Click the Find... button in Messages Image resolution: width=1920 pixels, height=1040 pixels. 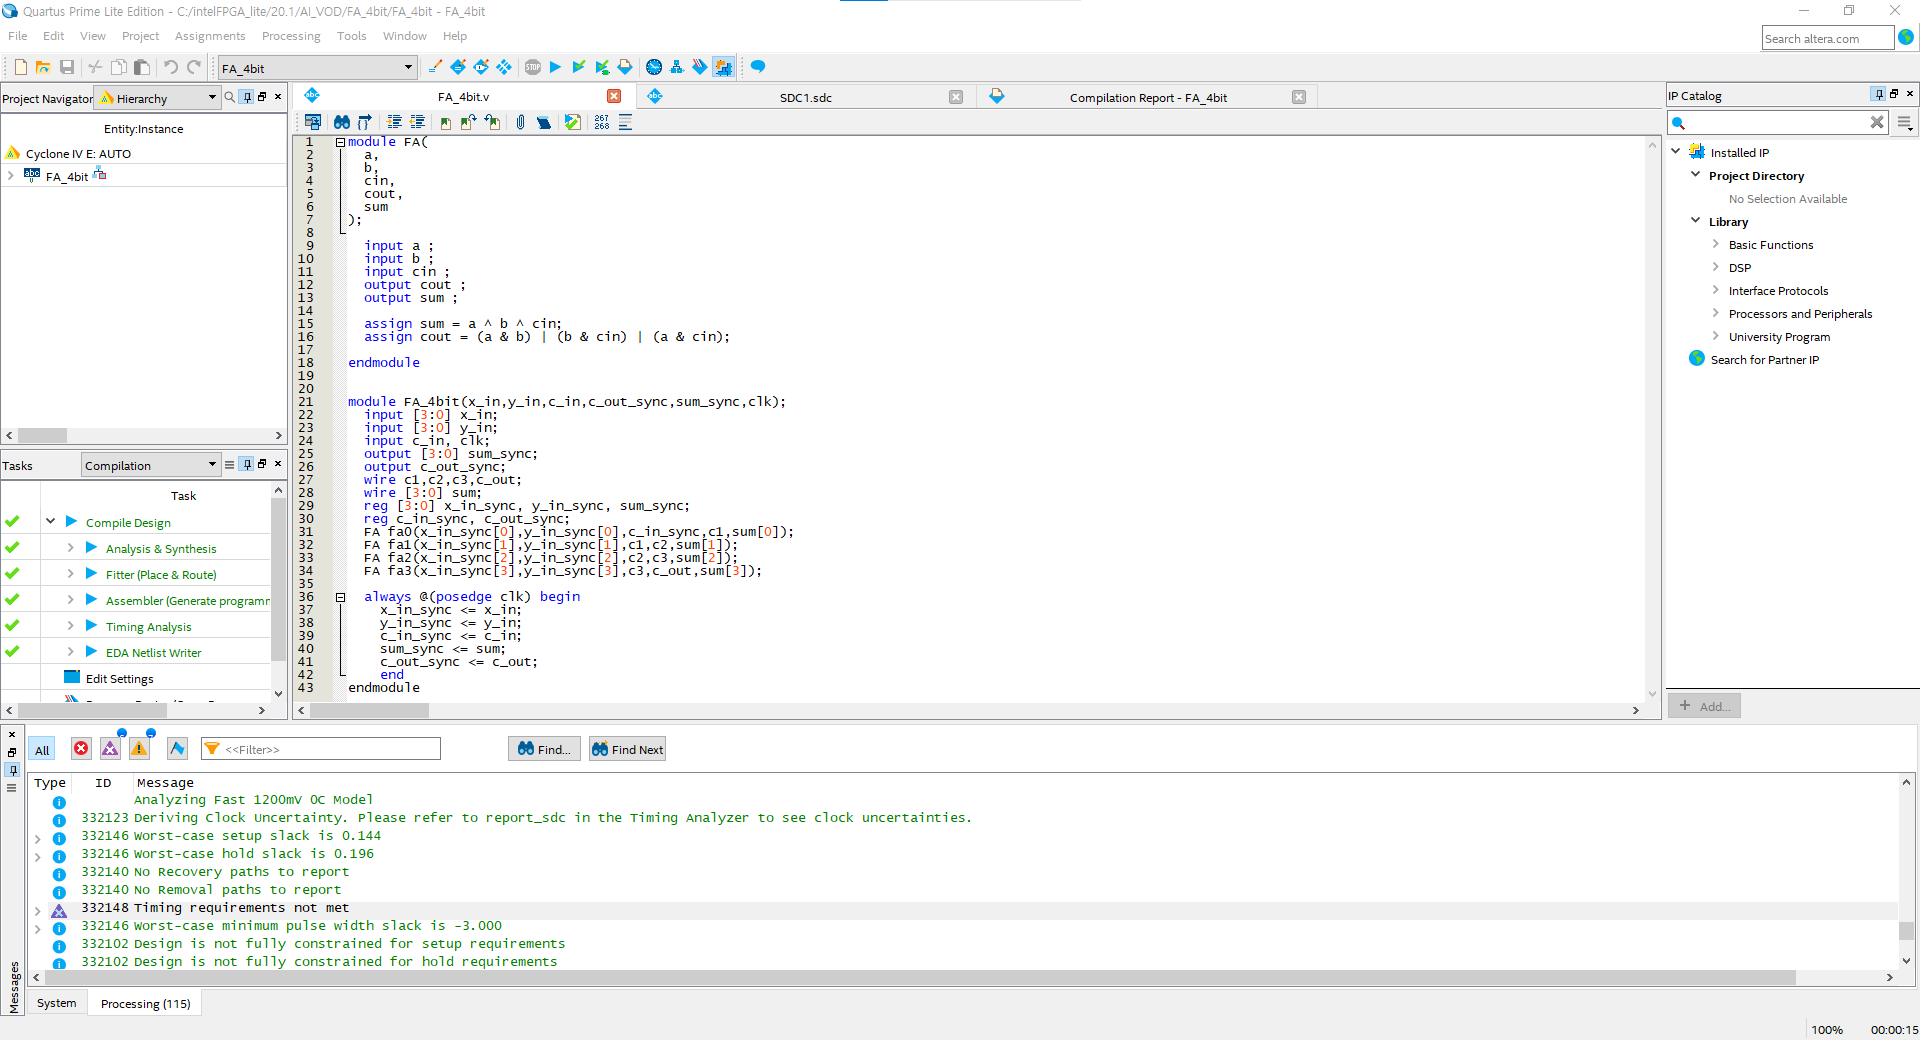(545, 749)
